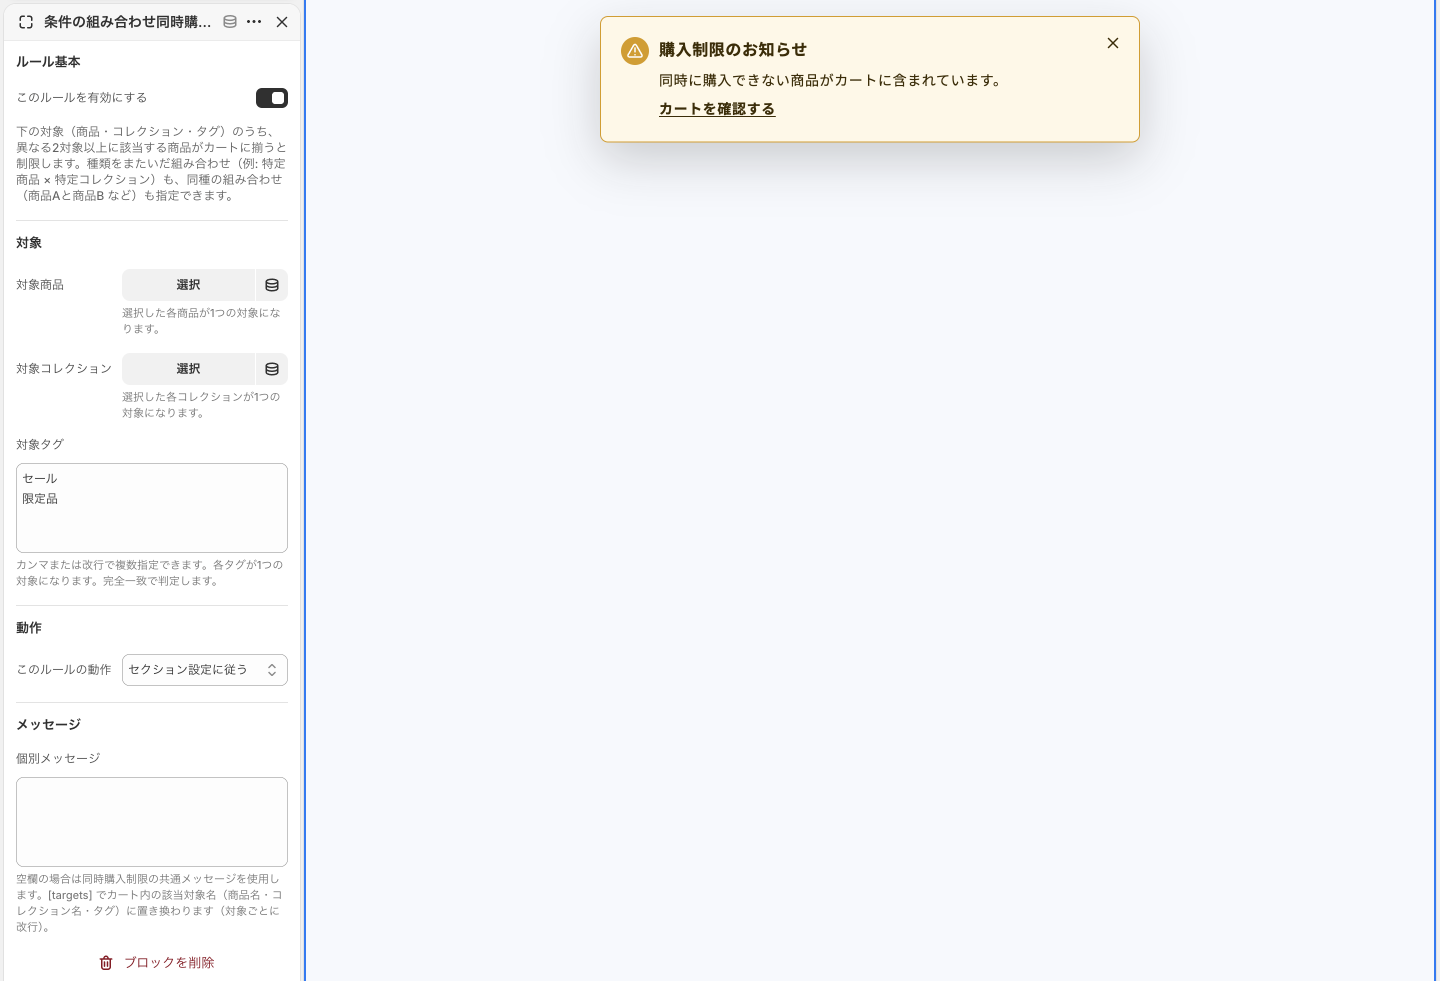Open the このルールの動作 dropdown
1440x981 pixels.
[205, 670]
